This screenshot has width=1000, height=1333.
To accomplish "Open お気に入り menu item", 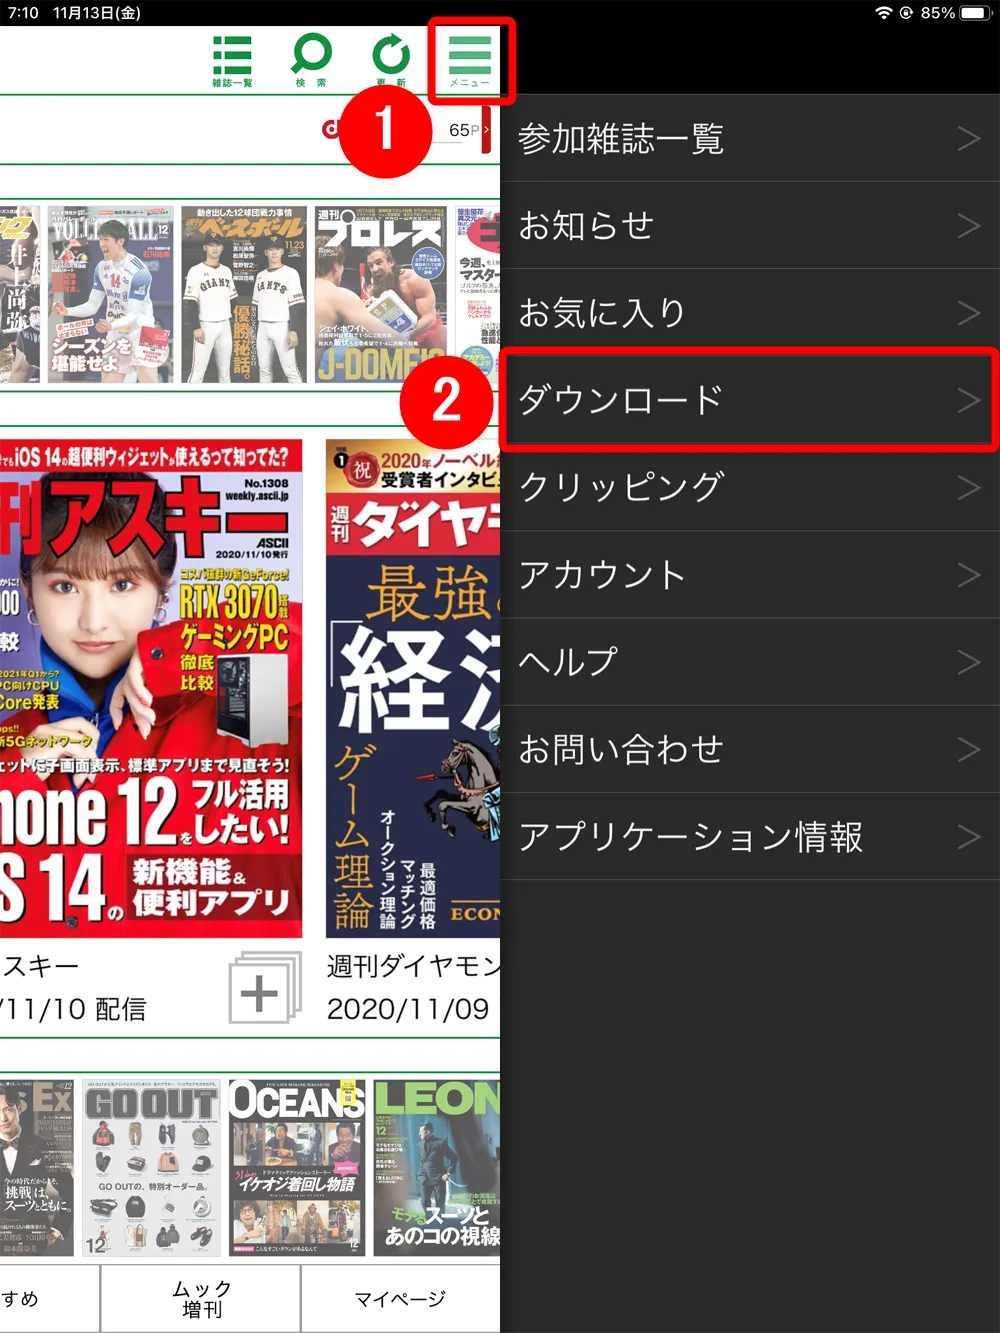I will pyautogui.click(x=750, y=312).
